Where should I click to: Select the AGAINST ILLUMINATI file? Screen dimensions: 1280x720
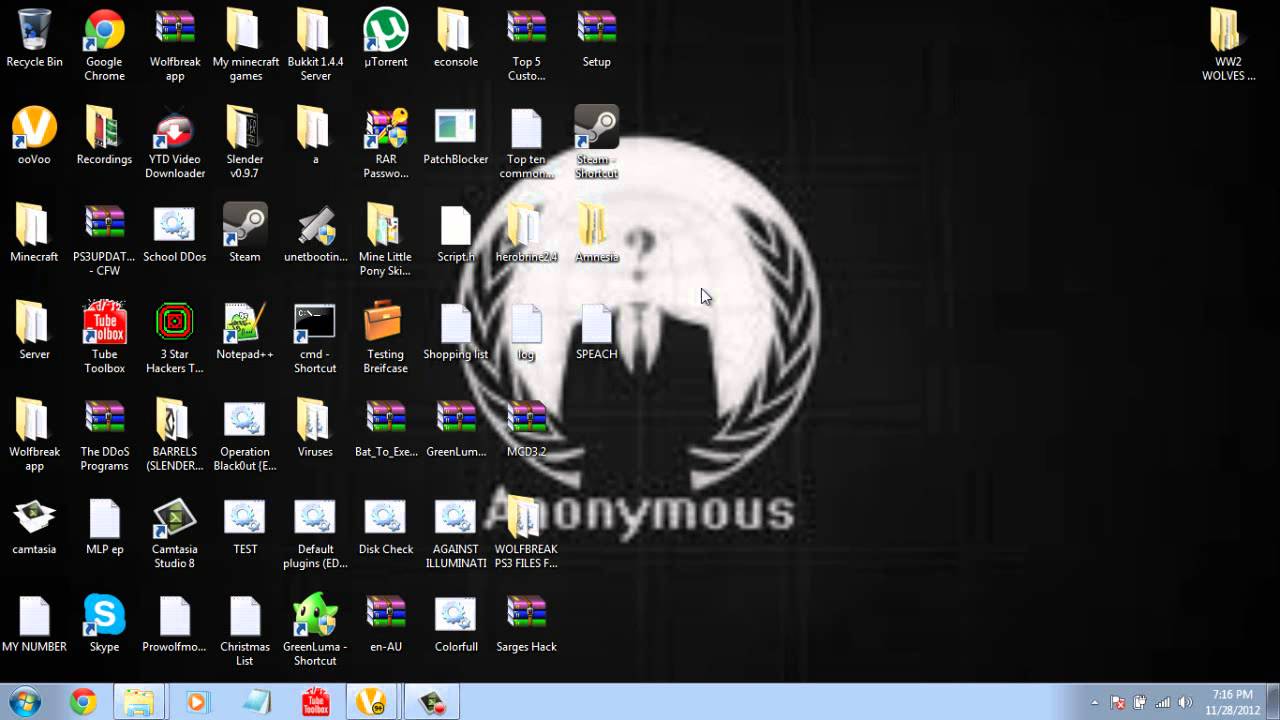point(456,532)
